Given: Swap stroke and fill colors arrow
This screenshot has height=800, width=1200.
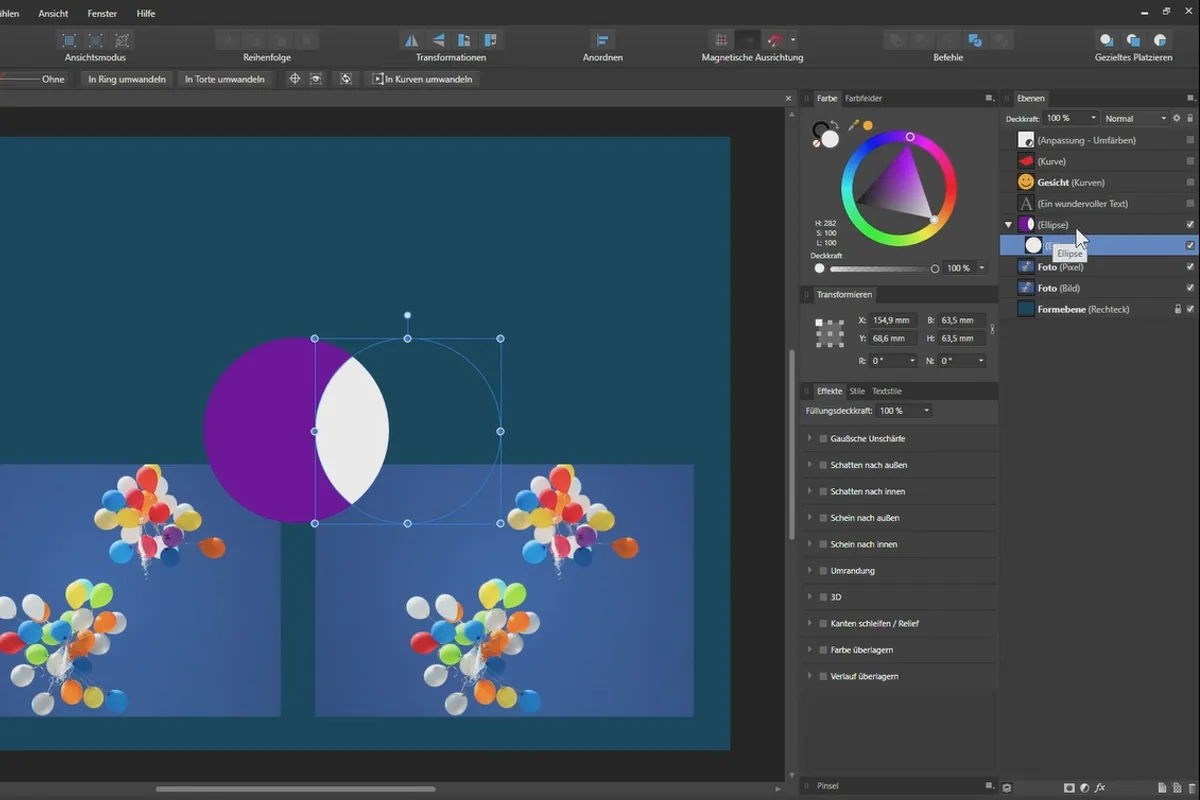Looking at the screenshot, I should tap(834, 126).
